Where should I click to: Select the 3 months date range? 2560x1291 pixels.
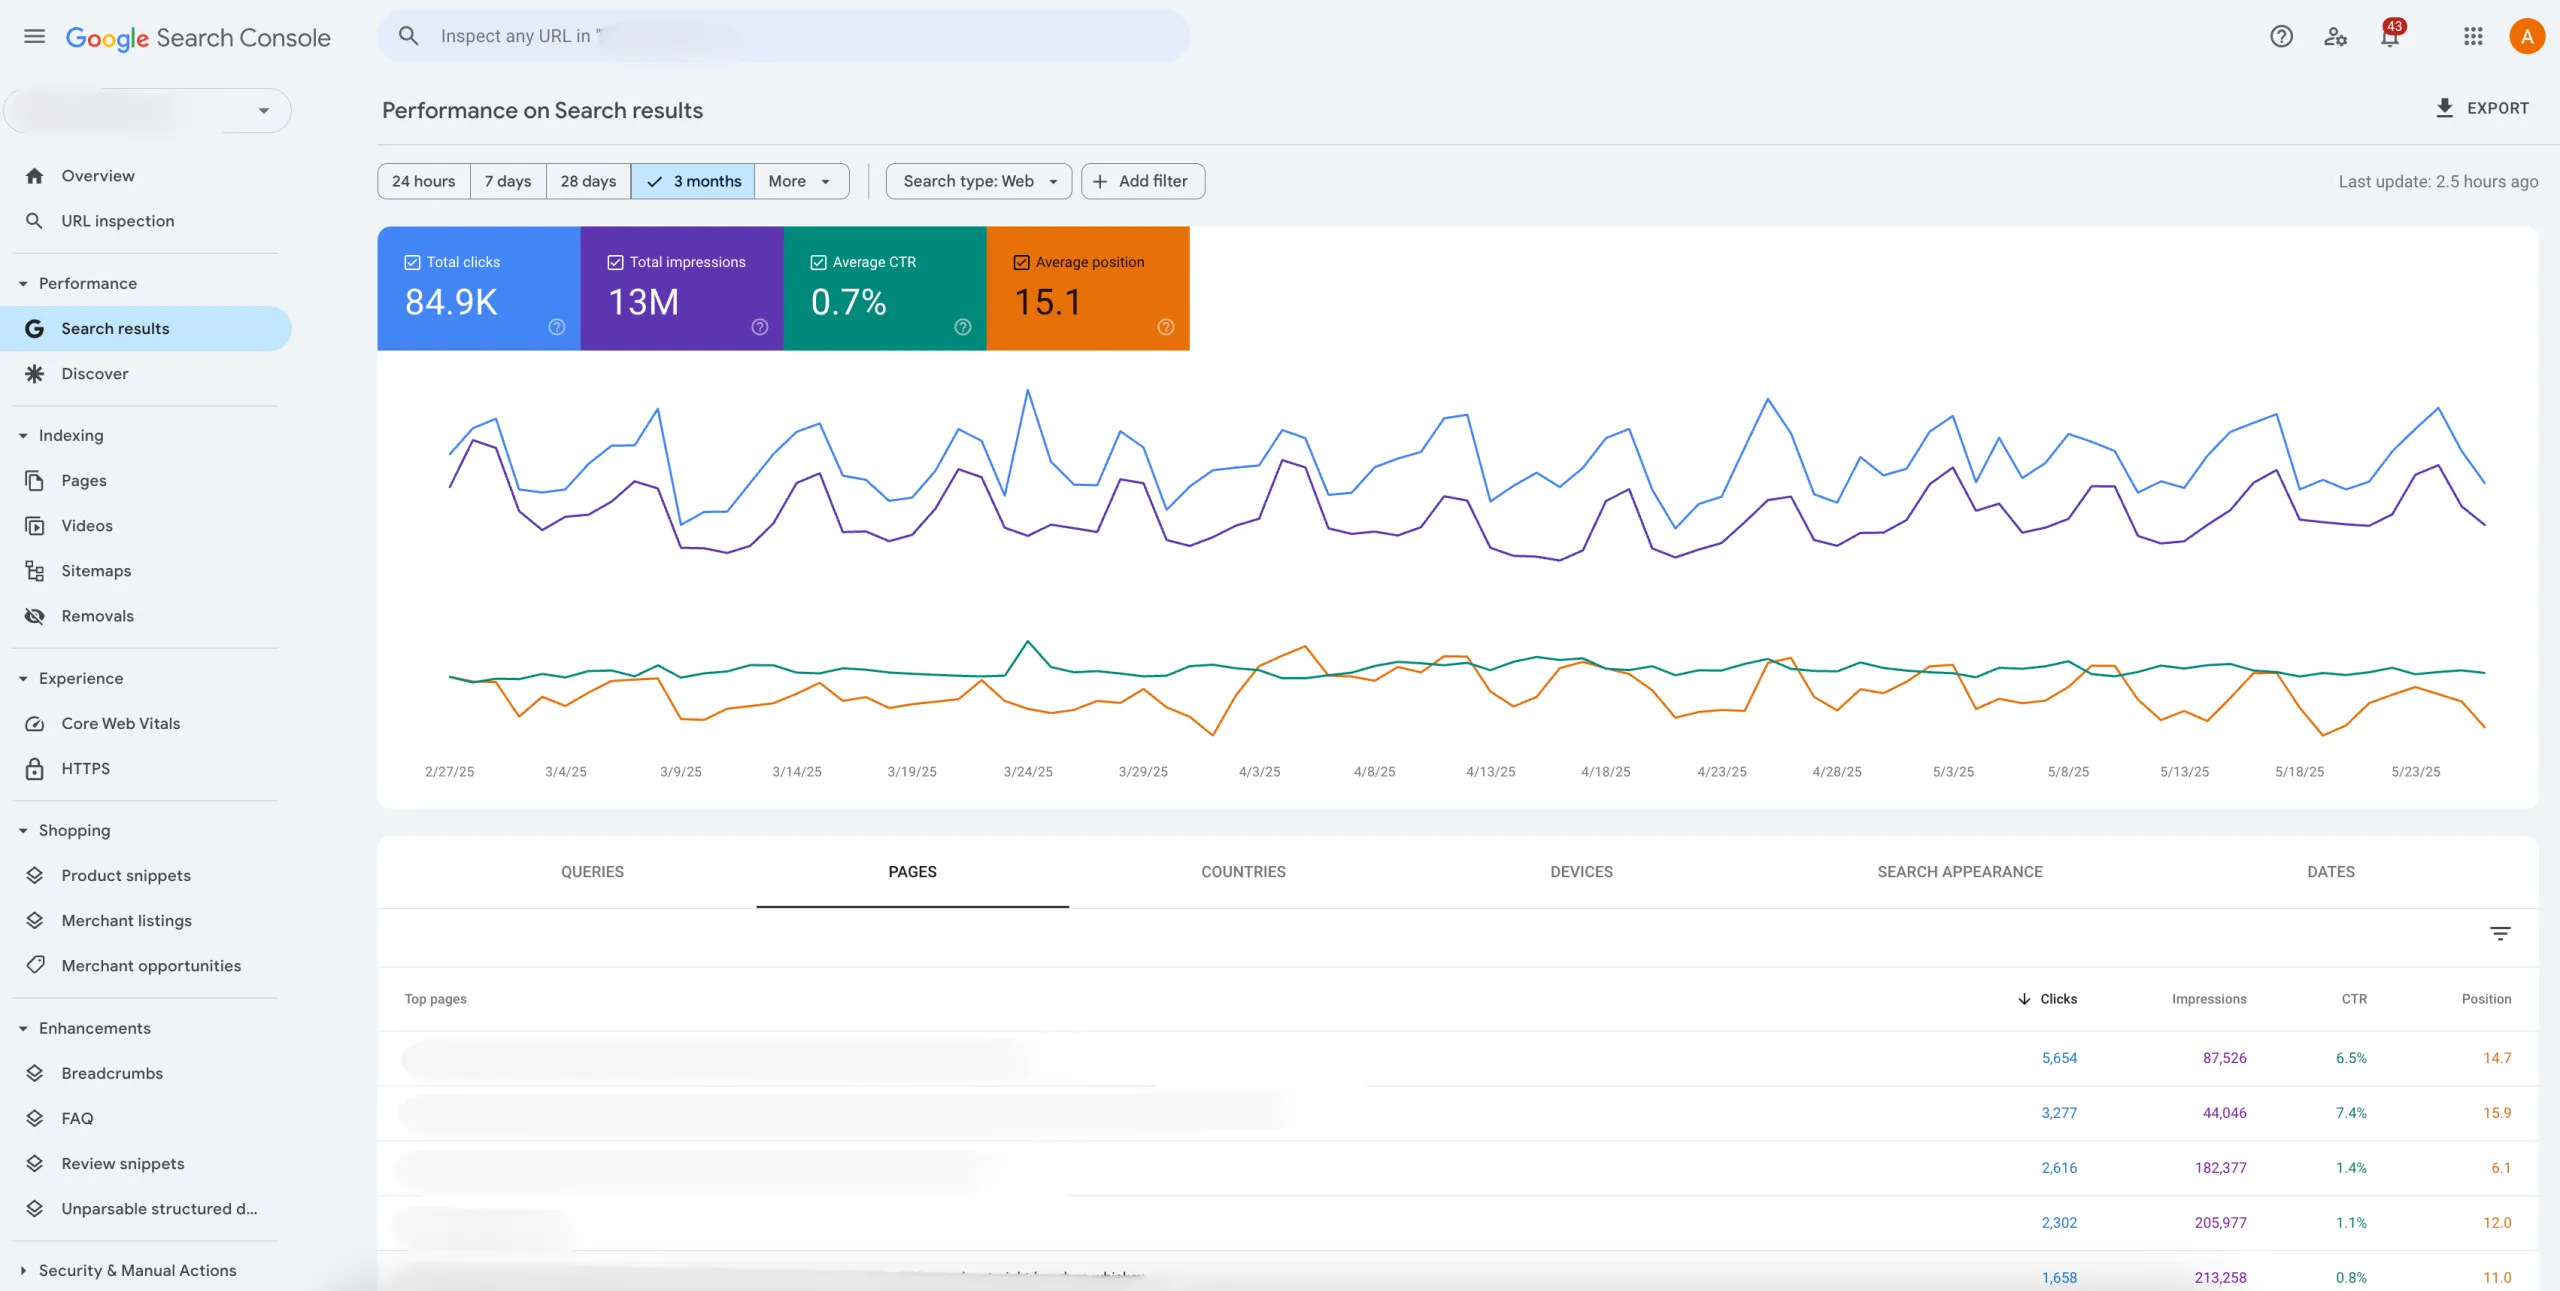(693, 181)
